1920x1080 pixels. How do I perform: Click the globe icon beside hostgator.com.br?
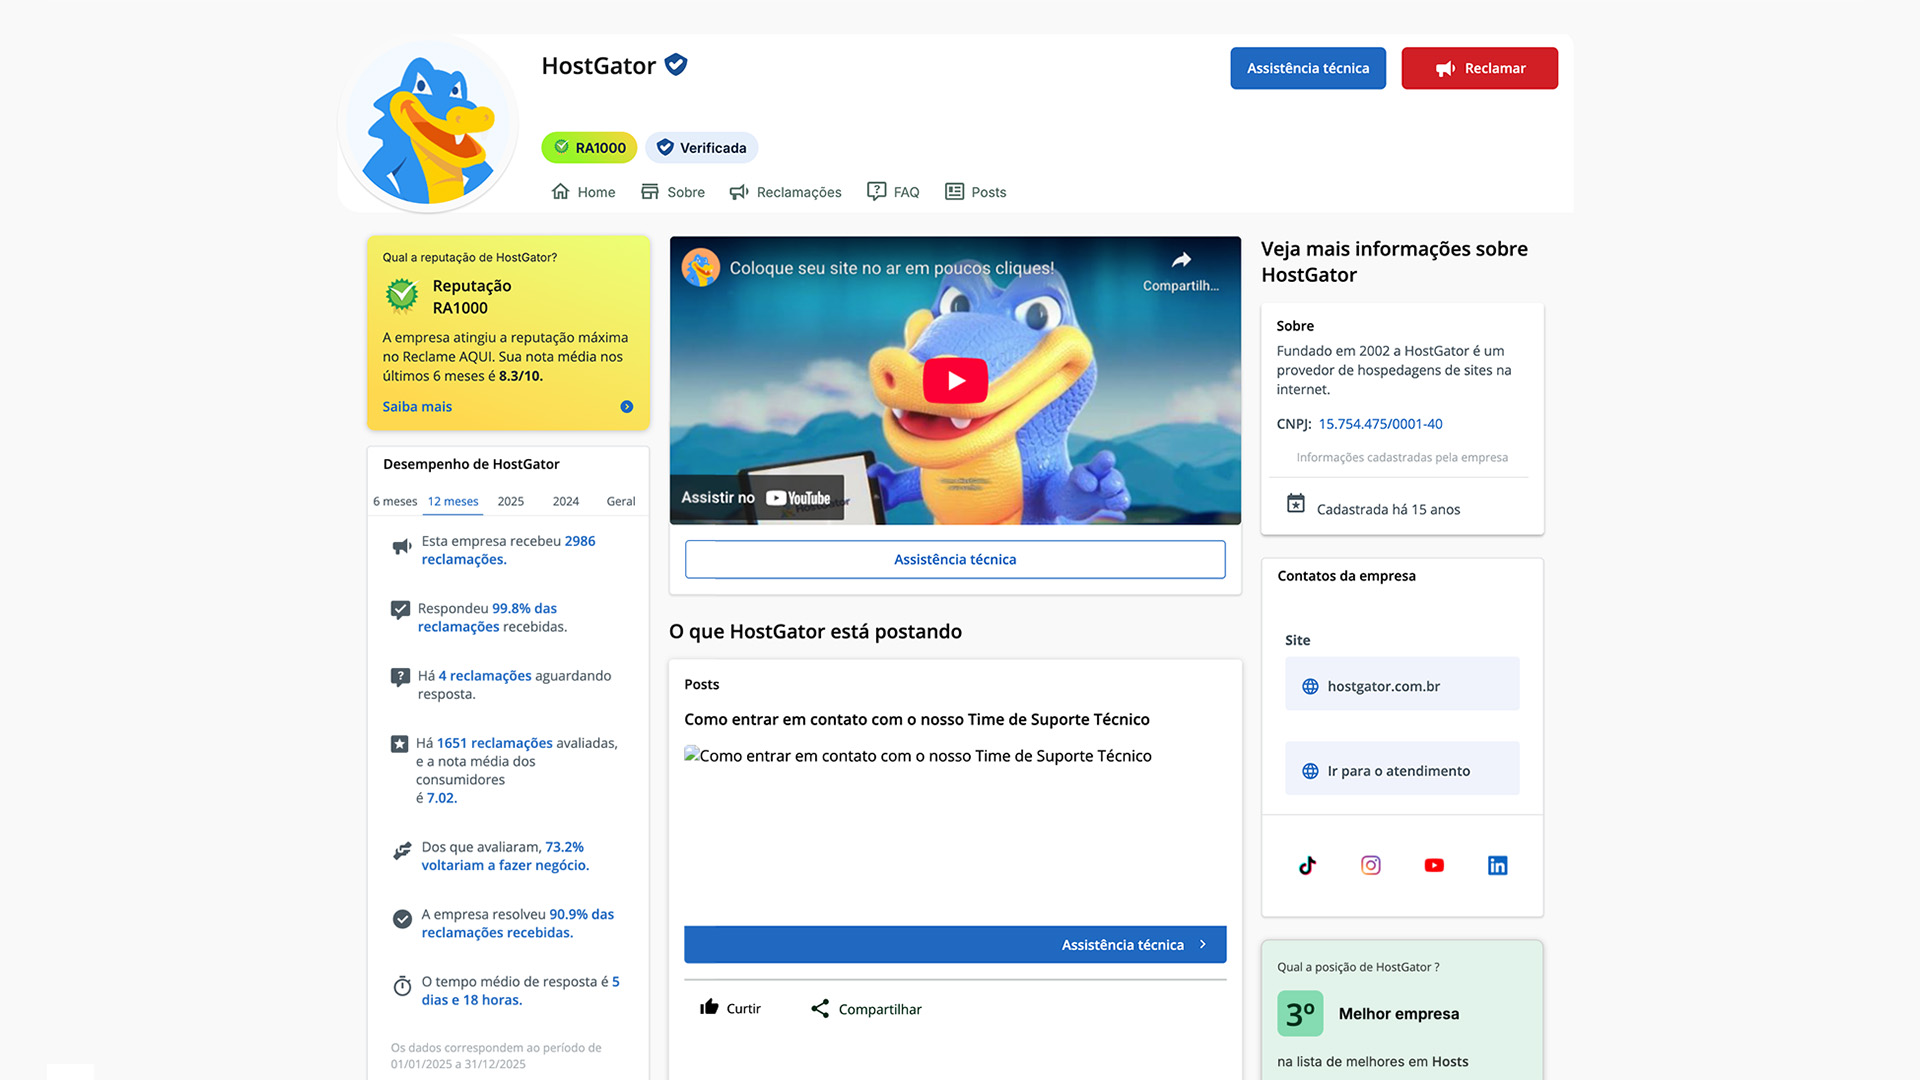(1309, 686)
